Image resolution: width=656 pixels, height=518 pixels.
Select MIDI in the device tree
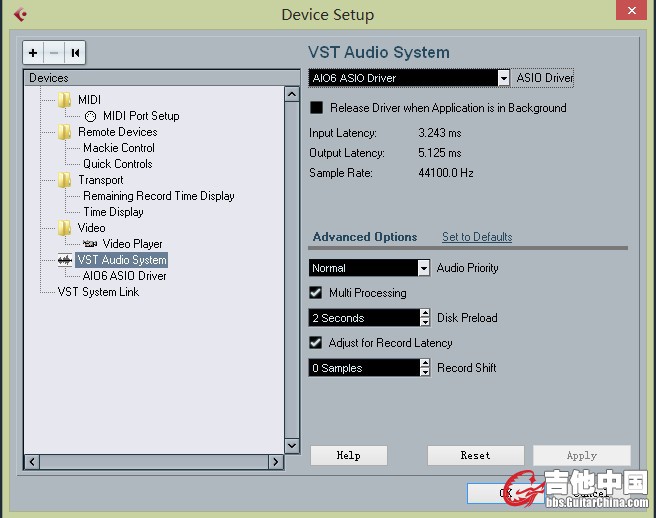pos(90,100)
